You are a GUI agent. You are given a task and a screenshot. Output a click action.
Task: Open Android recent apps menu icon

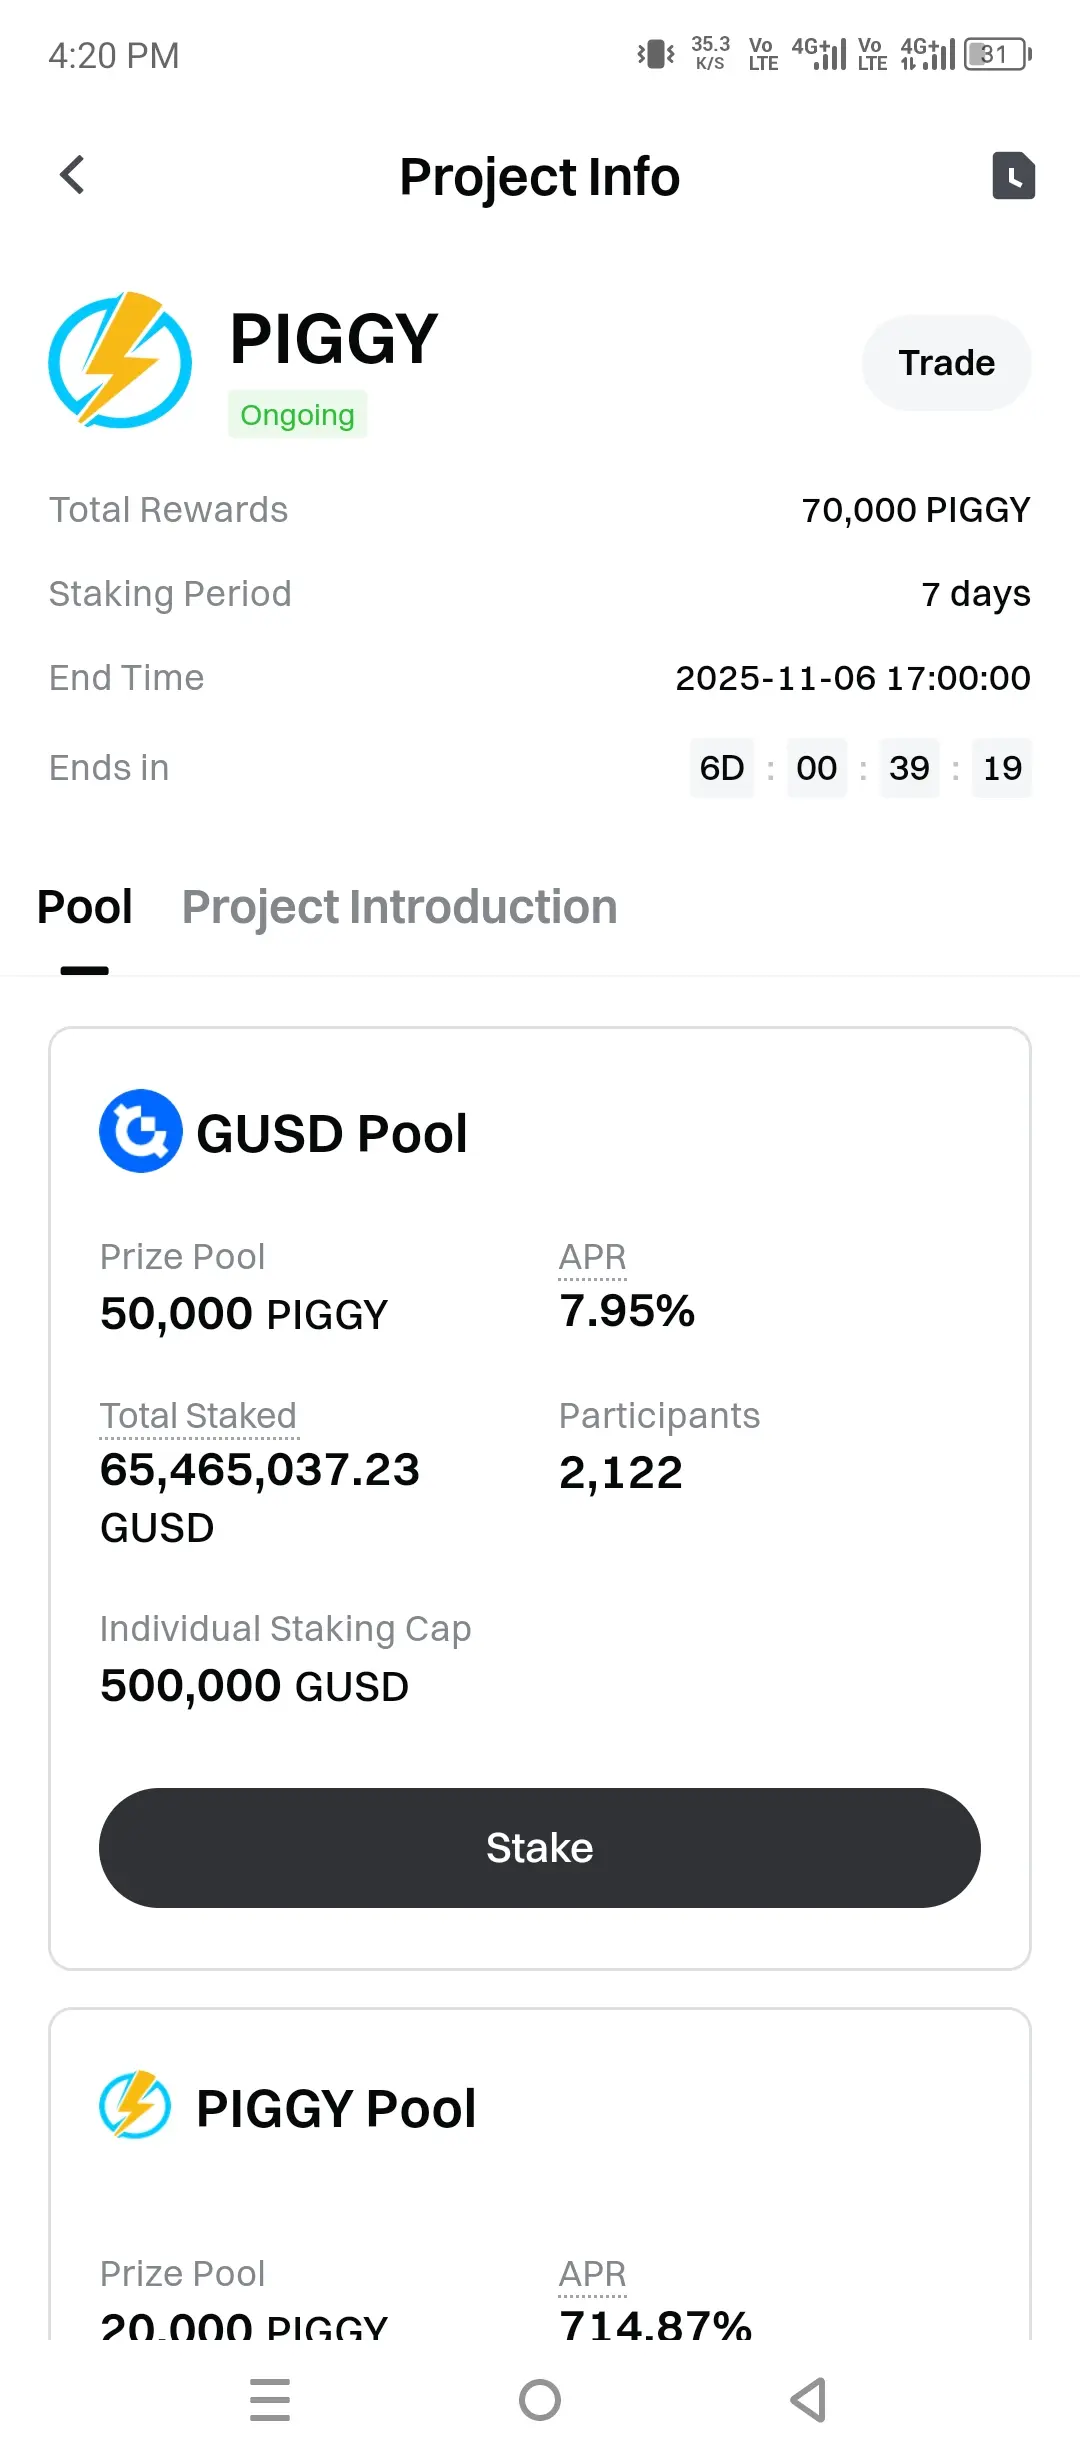pyautogui.click(x=270, y=2399)
